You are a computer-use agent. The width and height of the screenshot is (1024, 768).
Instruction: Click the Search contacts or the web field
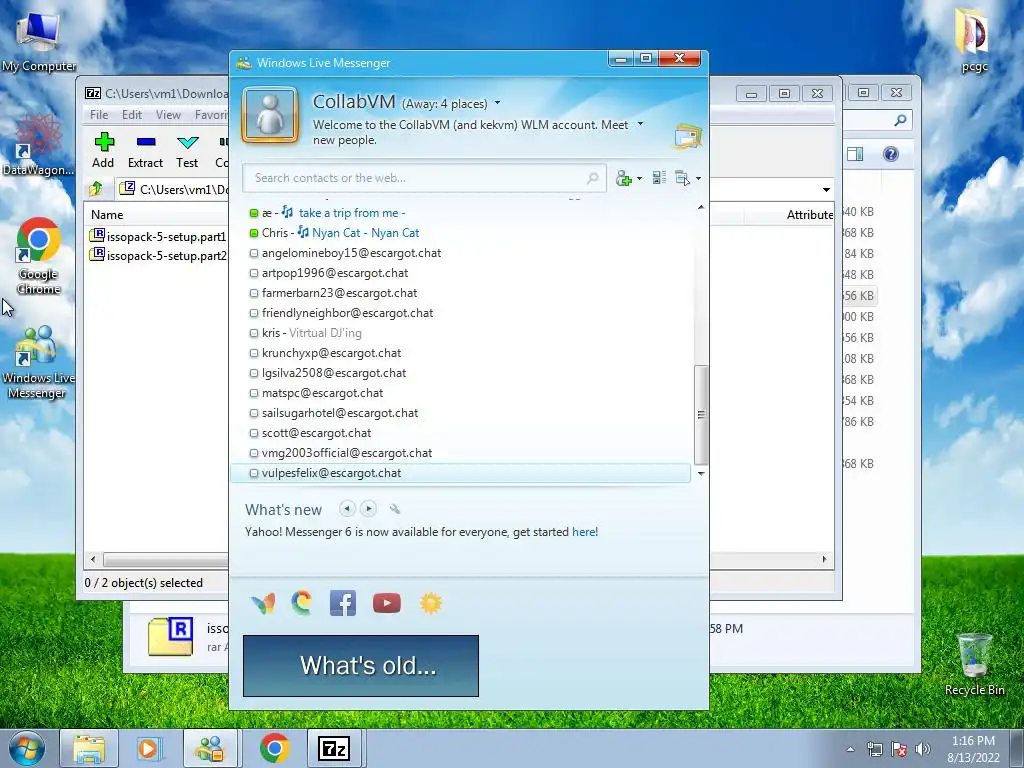[x=424, y=178]
